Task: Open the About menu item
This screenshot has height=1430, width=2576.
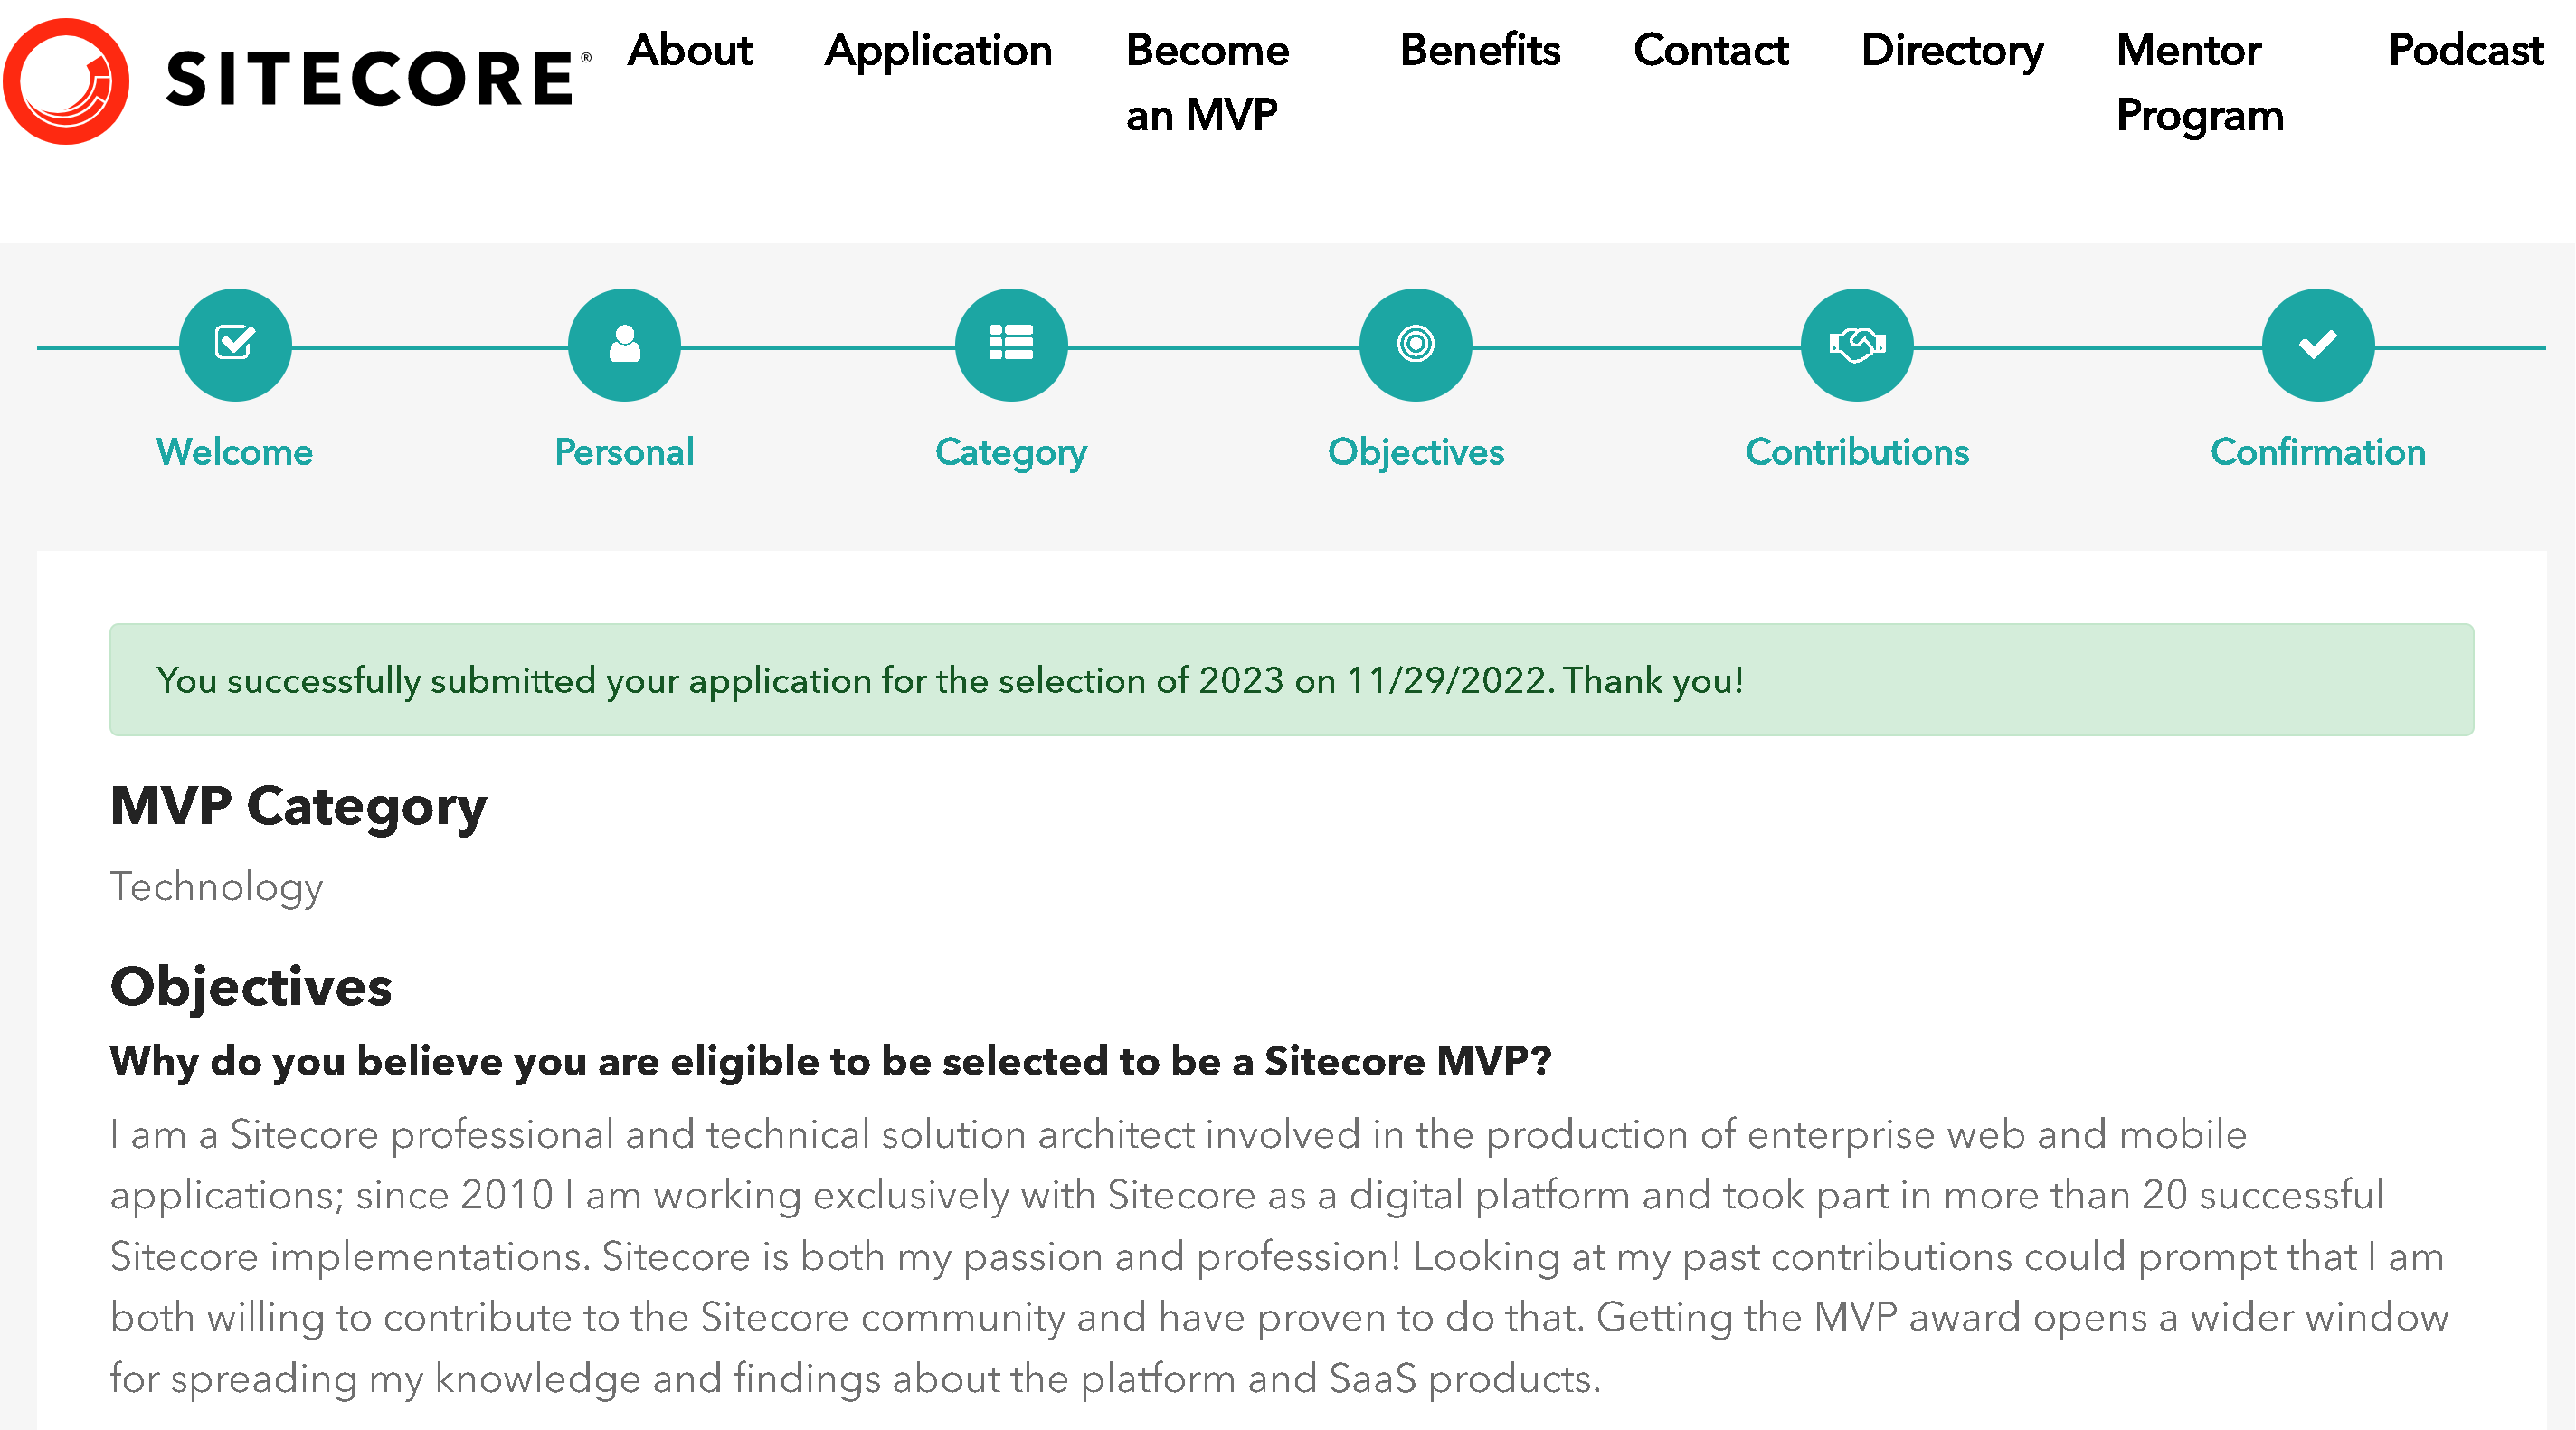Action: [690, 50]
